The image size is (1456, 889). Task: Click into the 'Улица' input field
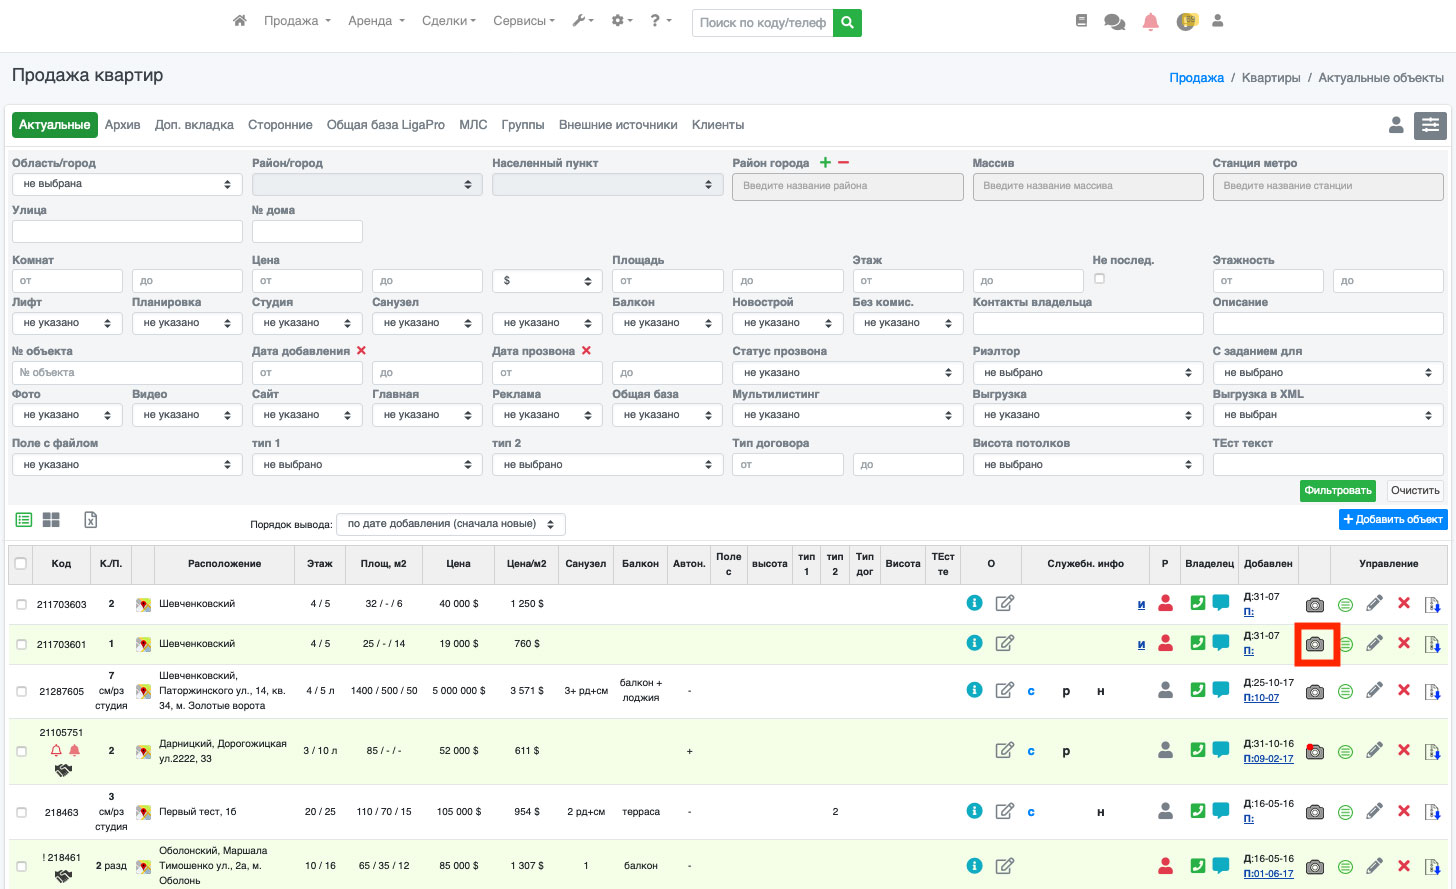[x=127, y=231]
